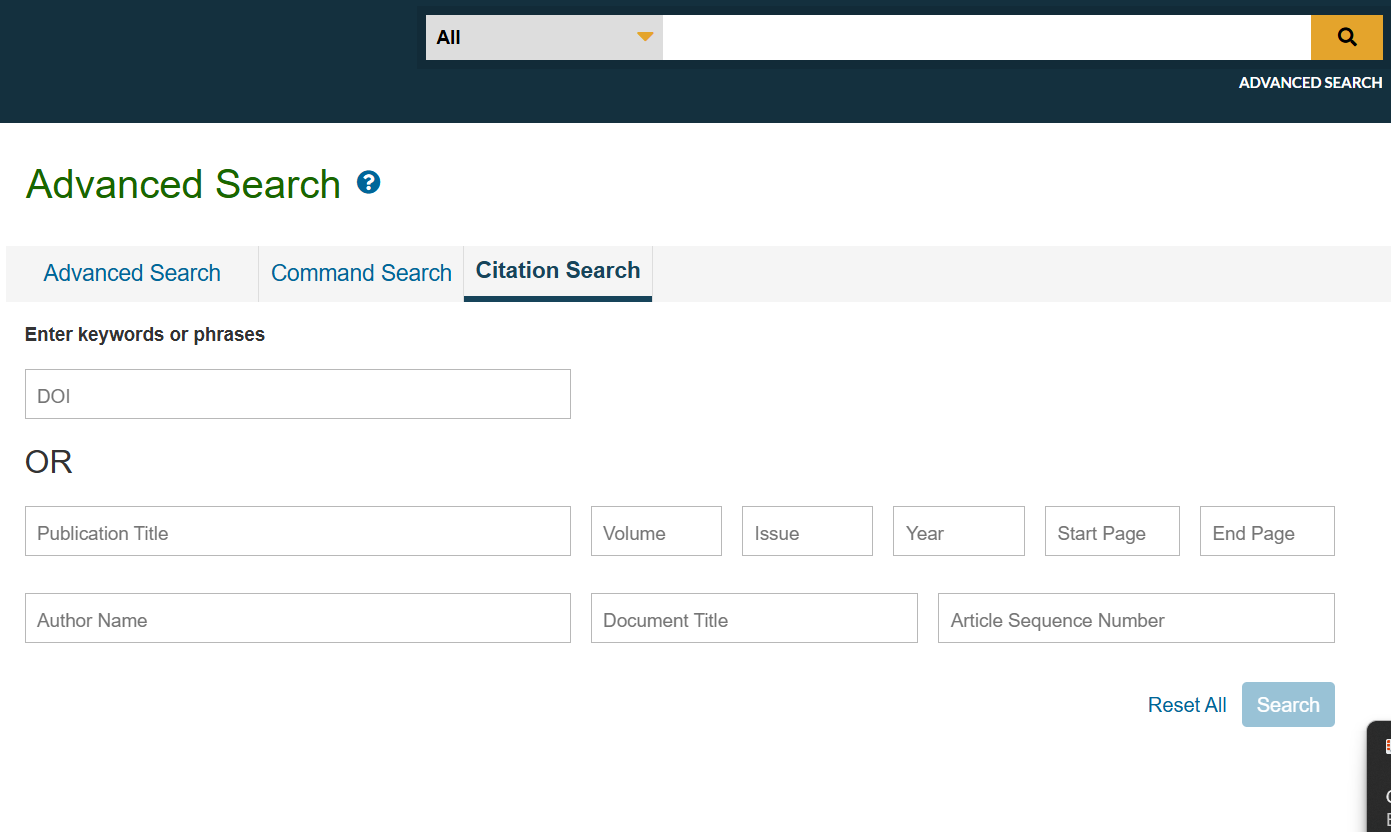Open the Advanced Search help question mark
This screenshot has width=1391, height=832.
click(x=368, y=182)
